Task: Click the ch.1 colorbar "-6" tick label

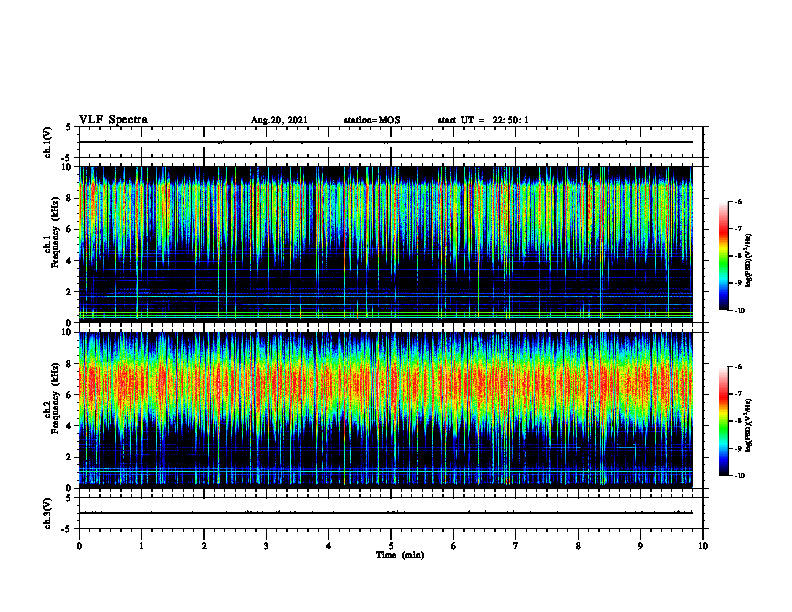Action: click(x=738, y=201)
